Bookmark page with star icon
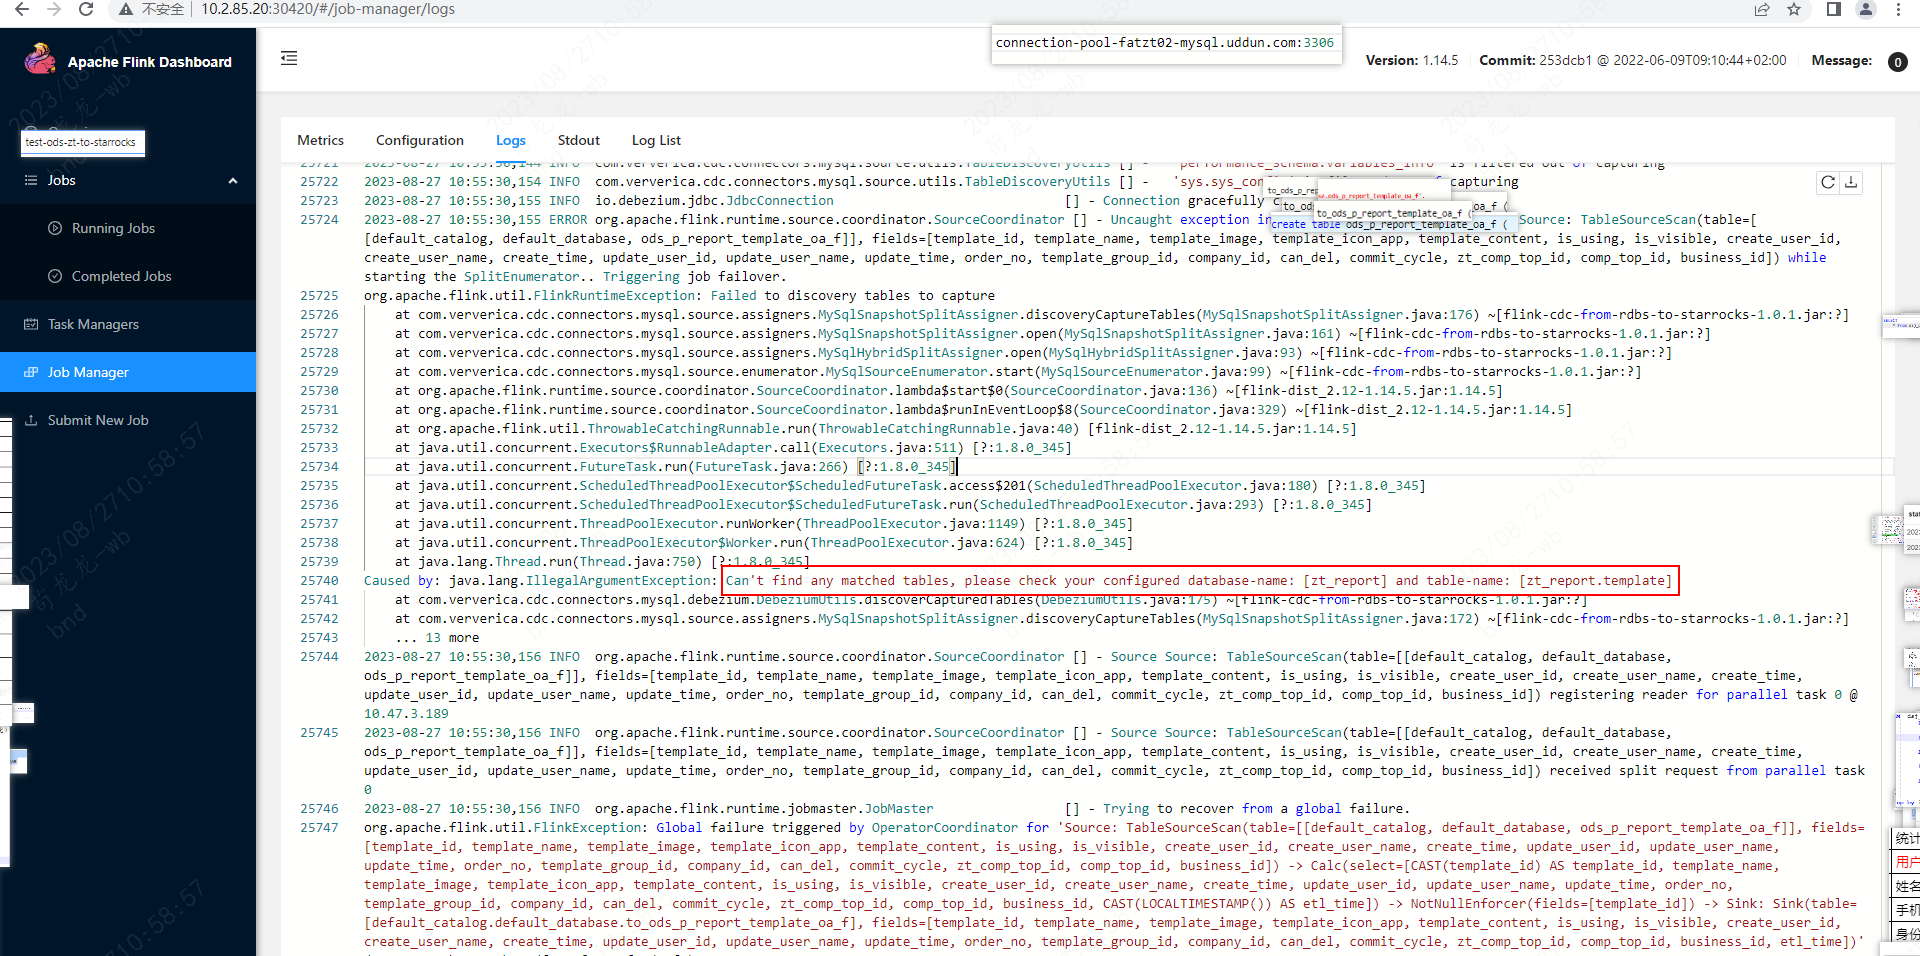Image resolution: width=1920 pixels, height=956 pixels. [1794, 9]
